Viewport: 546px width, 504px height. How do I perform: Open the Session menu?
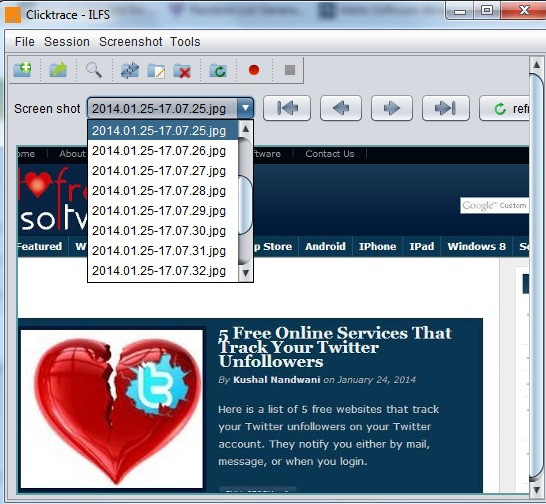[x=67, y=42]
